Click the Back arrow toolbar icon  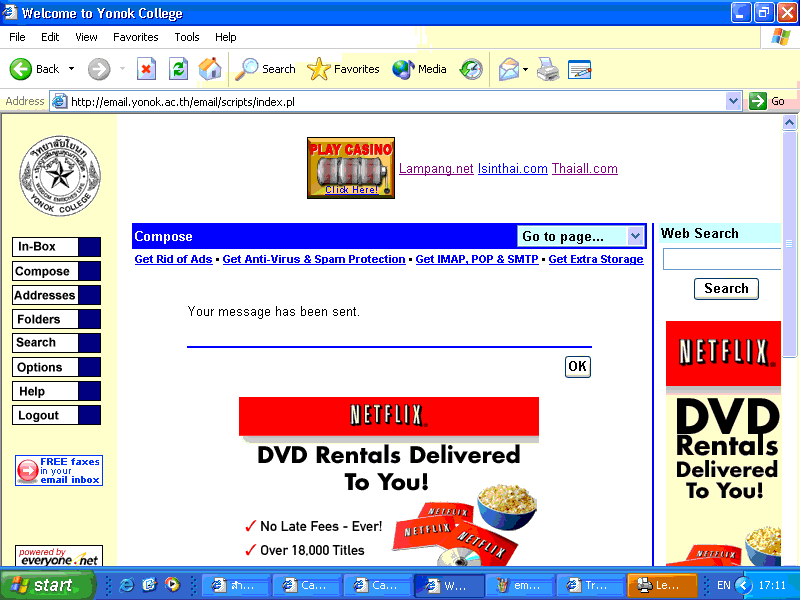coord(22,69)
